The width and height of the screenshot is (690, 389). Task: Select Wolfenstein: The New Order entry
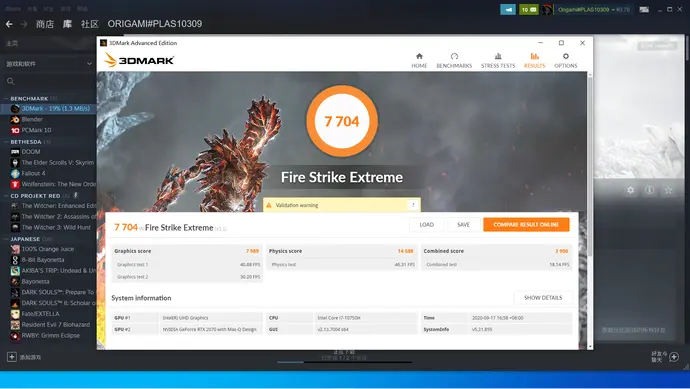pos(48,184)
